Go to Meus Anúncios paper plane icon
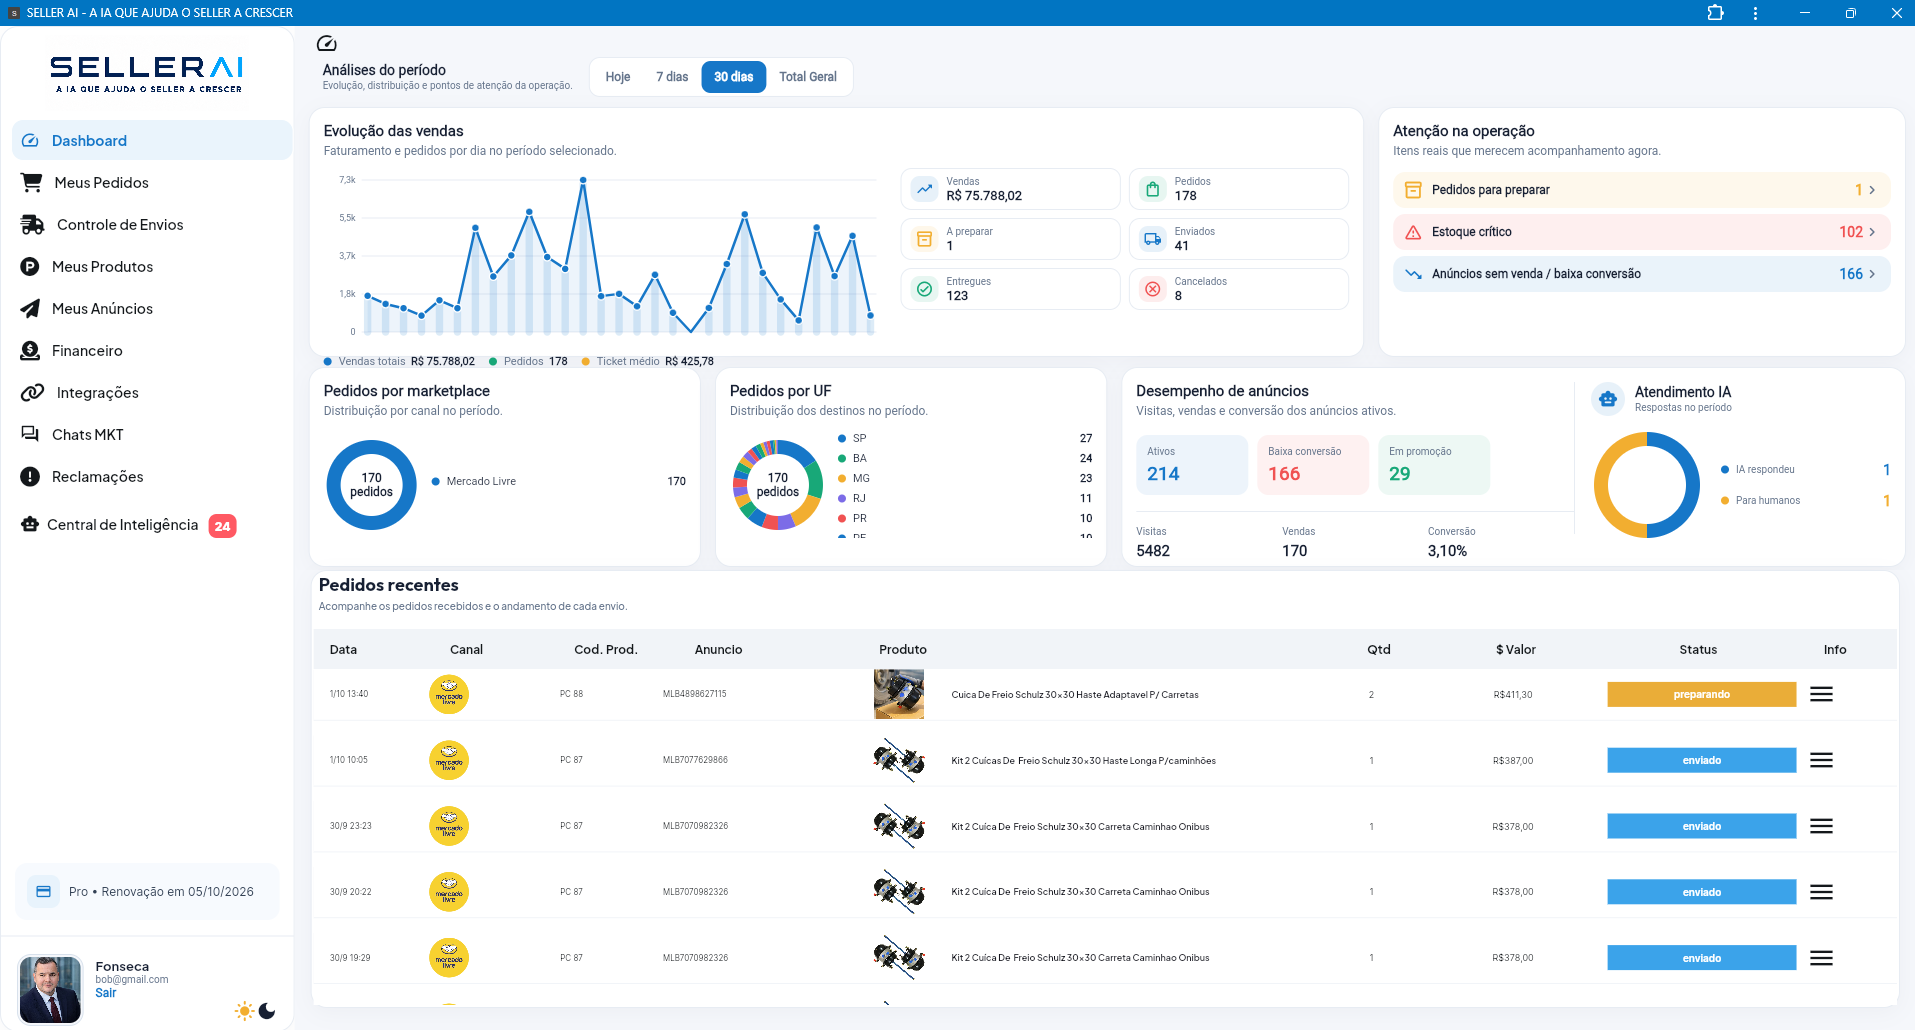 (30, 309)
